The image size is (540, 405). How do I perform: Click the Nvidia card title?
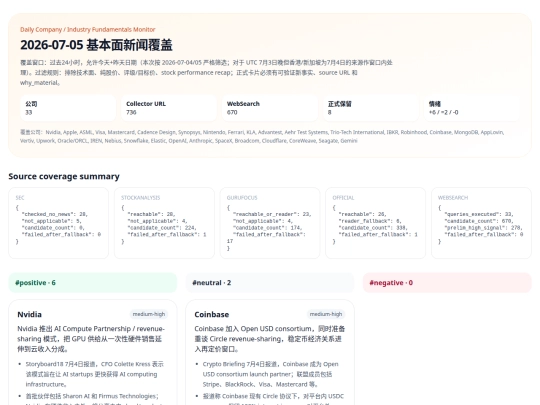pyautogui.click(x=30, y=314)
